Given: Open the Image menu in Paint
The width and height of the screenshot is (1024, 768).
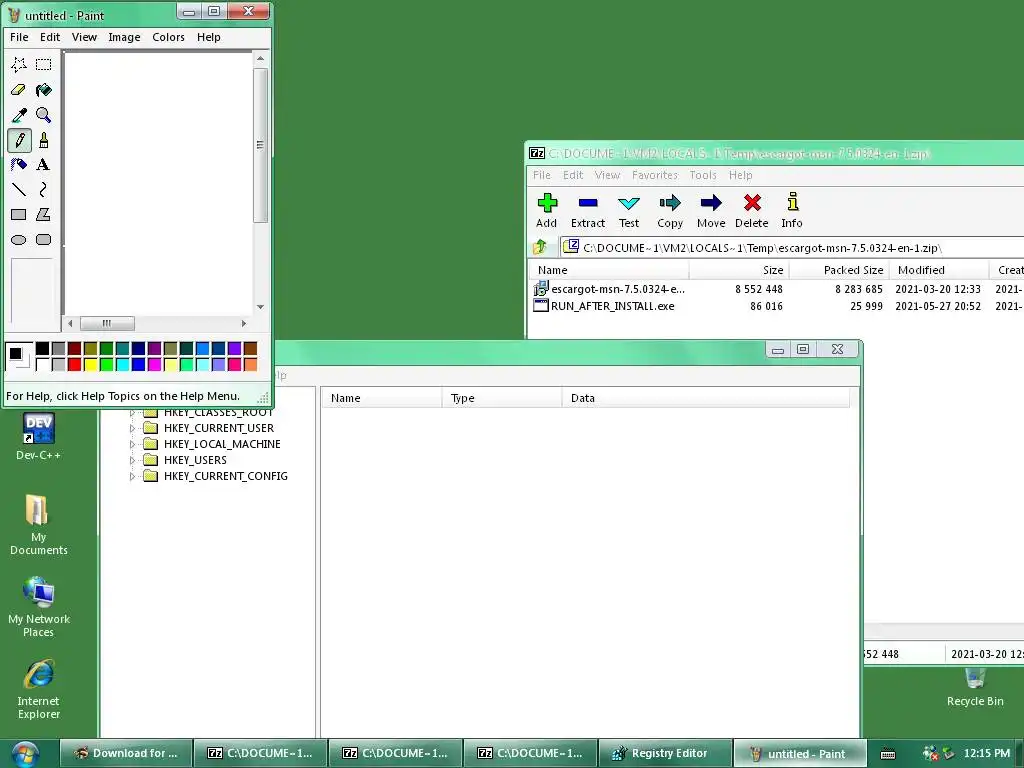Looking at the screenshot, I should click(124, 37).
